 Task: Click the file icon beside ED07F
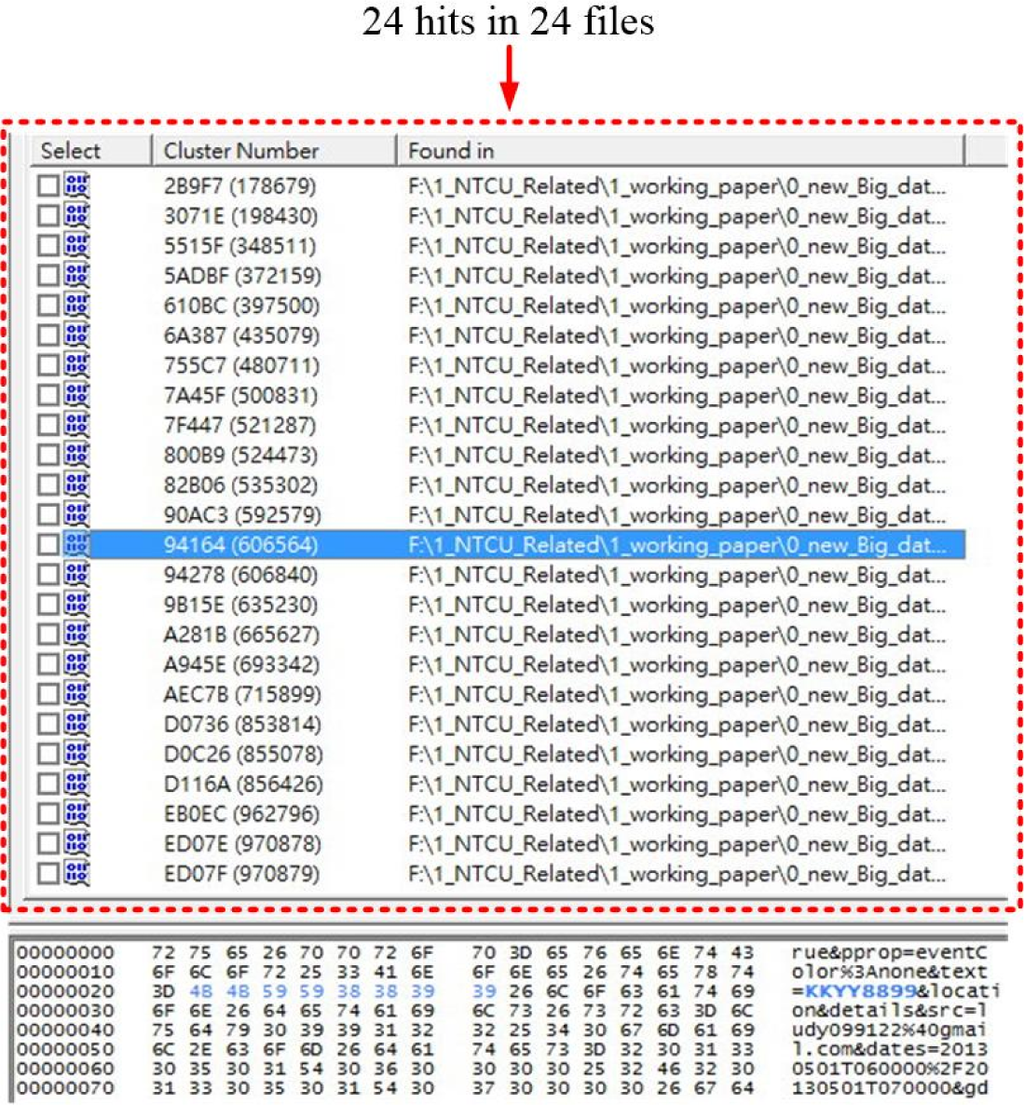pos(77,873)
